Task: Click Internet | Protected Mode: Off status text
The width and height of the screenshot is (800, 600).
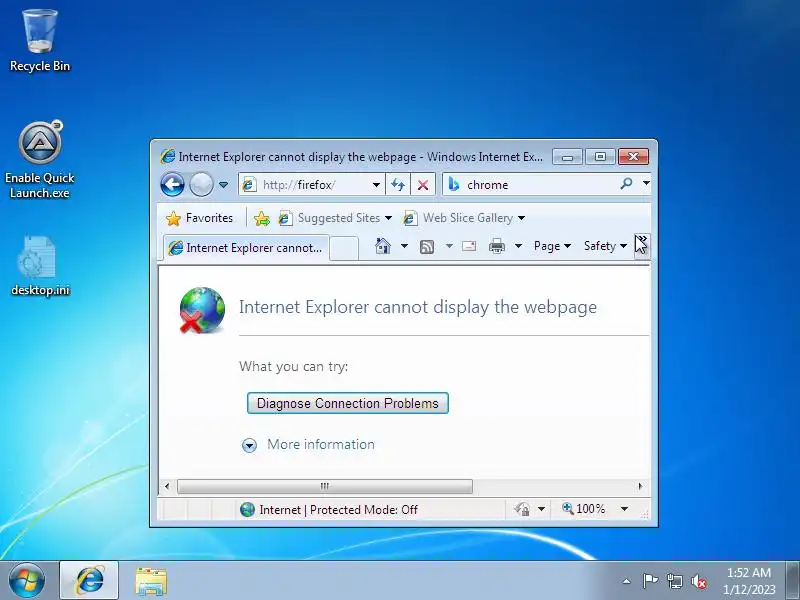Action: [x=338, y=510]
